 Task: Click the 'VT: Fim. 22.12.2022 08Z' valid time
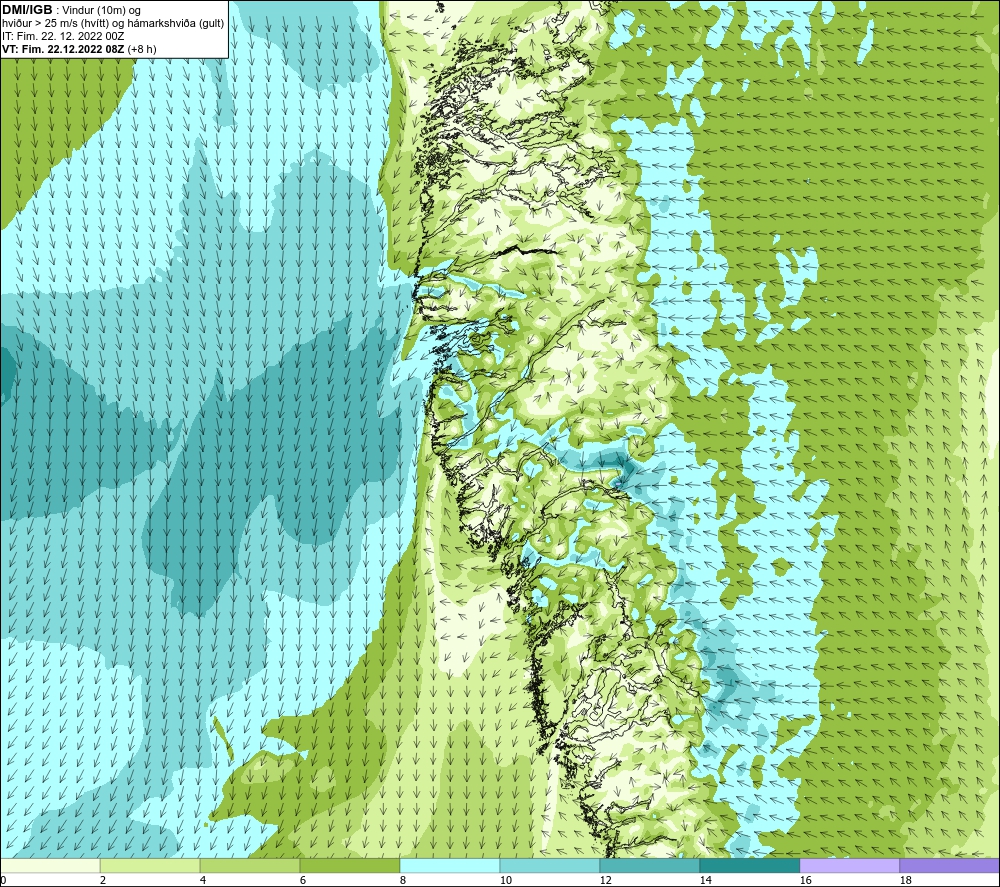[63, 49]
